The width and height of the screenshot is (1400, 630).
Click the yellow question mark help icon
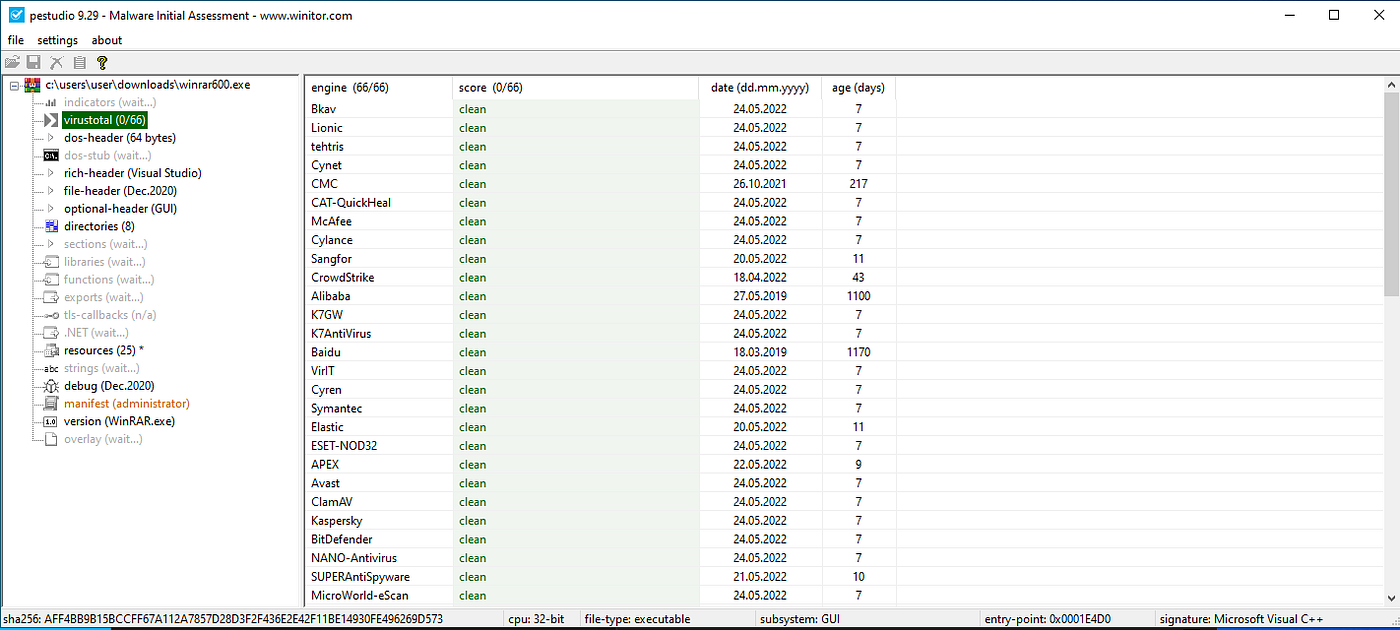(101, 62)
